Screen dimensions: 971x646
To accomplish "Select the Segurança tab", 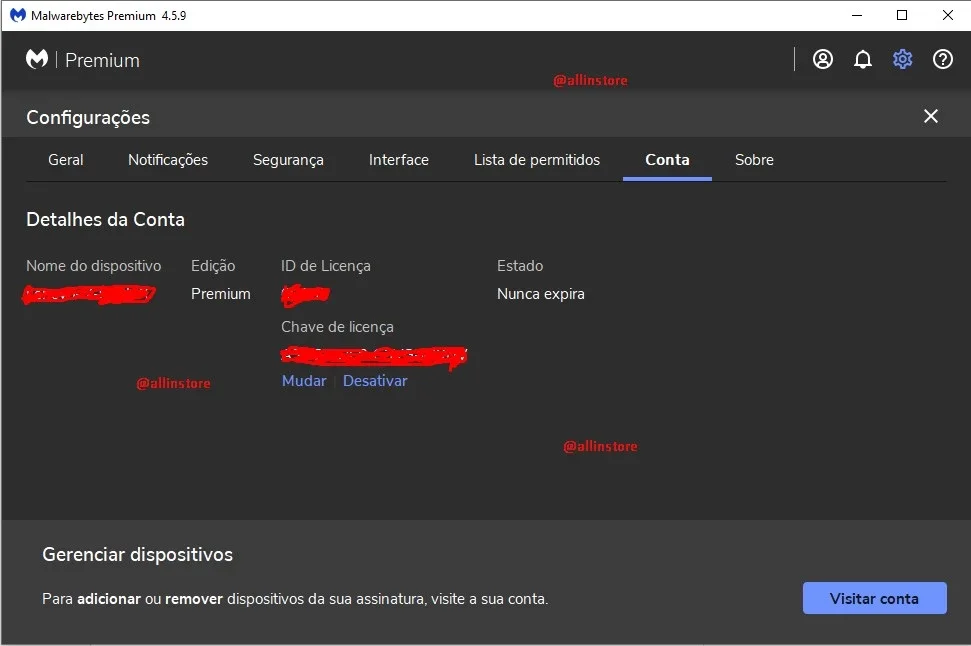I will tap(288, 160).
